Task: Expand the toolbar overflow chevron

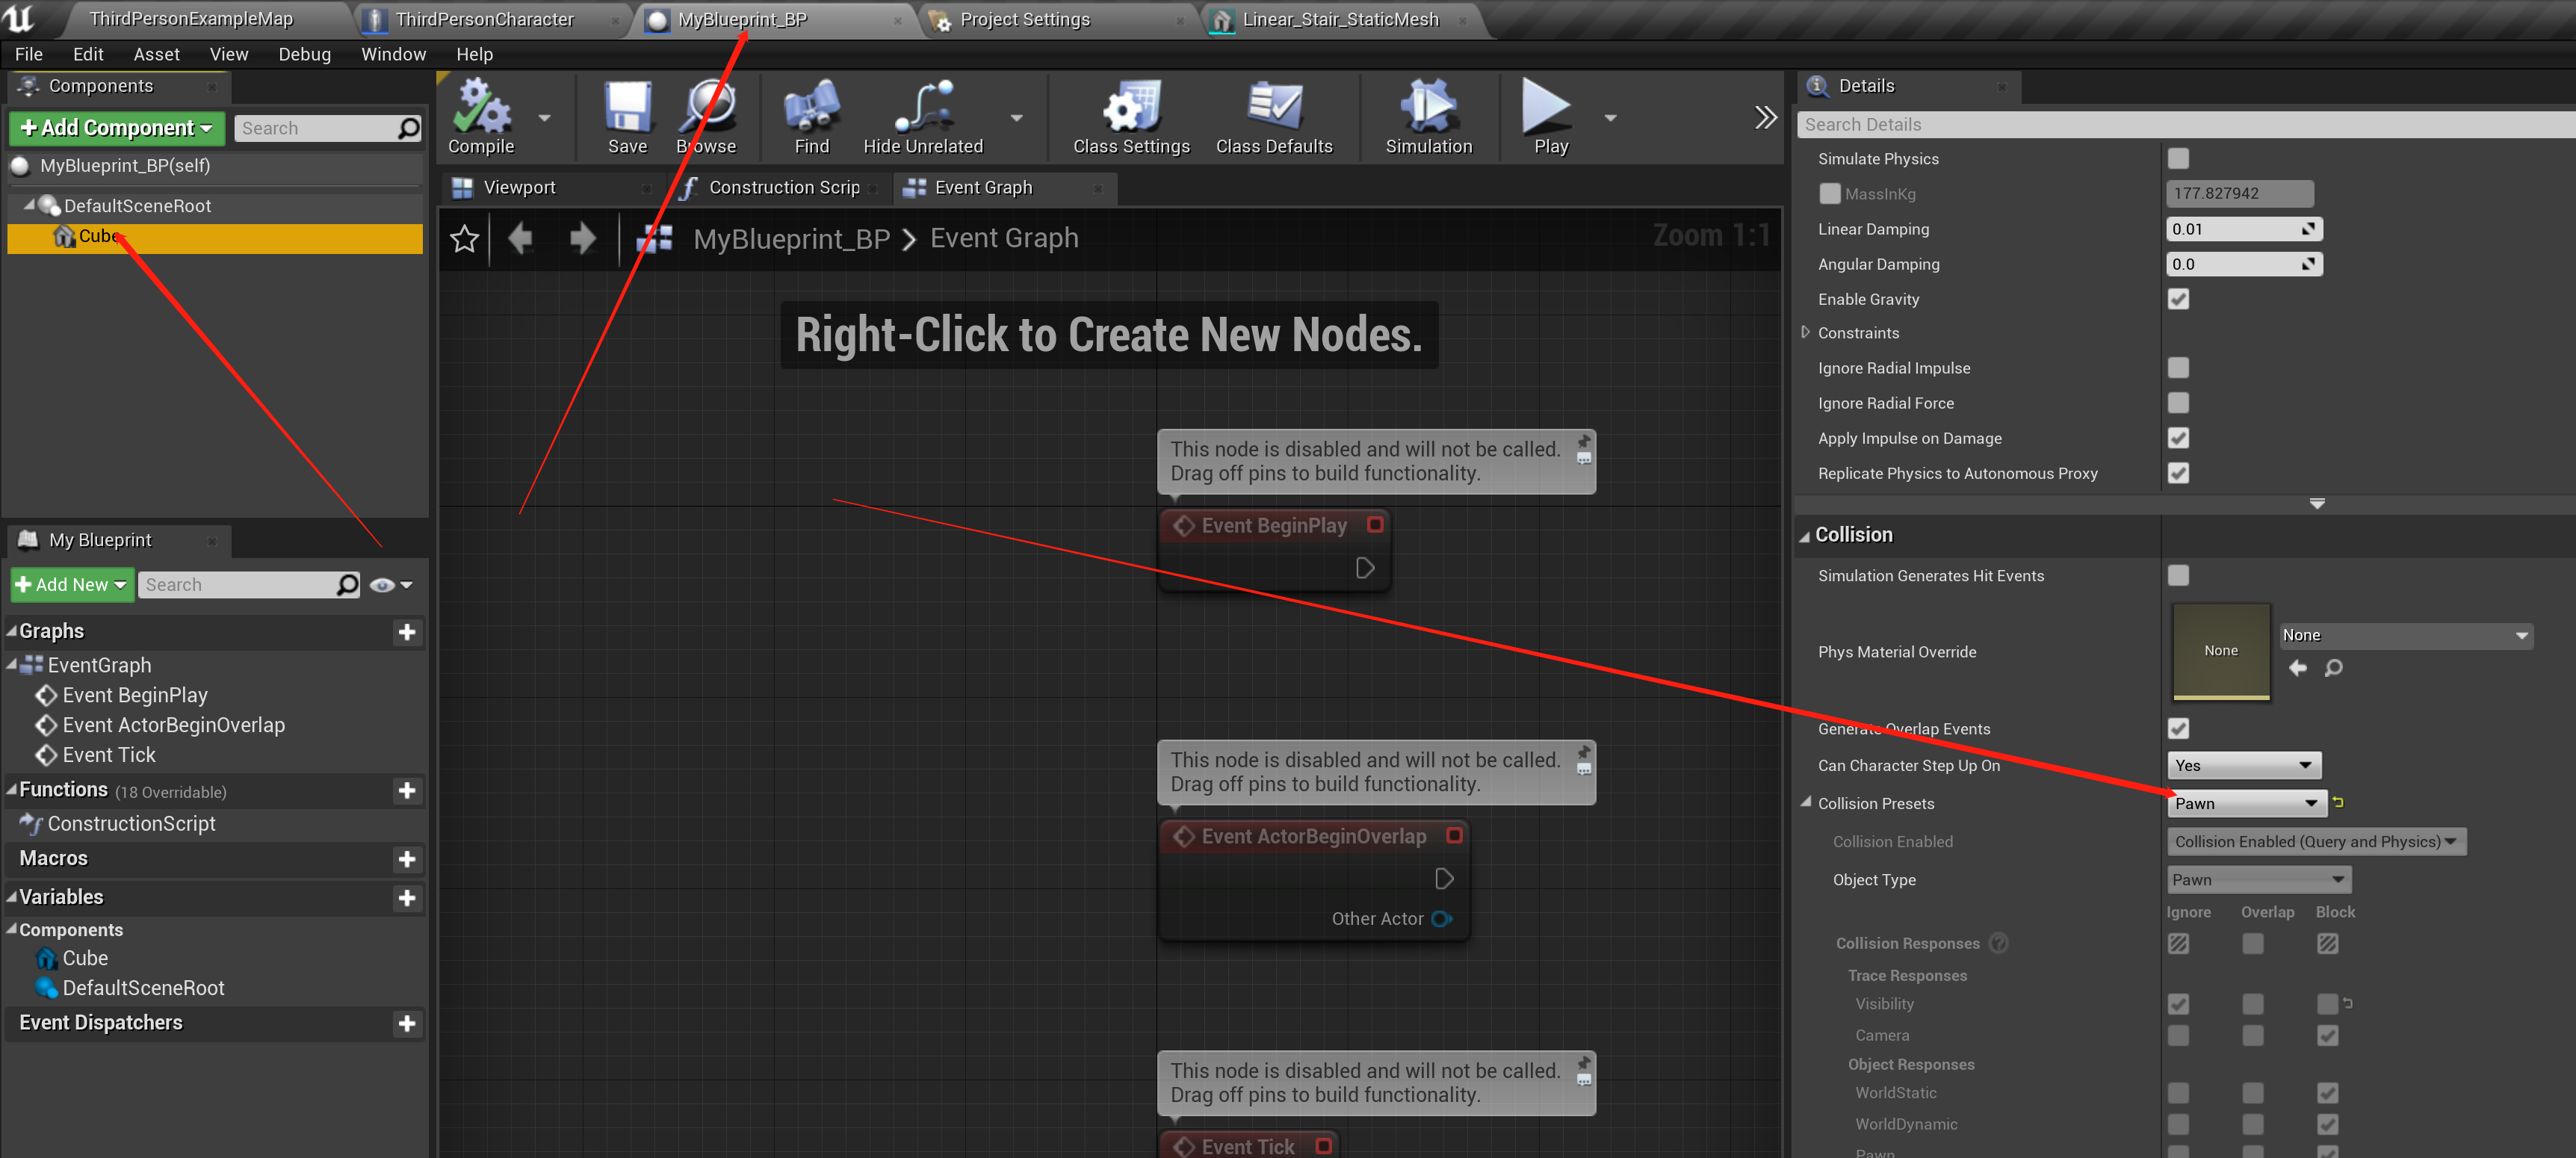Action: pos(1765,117)
